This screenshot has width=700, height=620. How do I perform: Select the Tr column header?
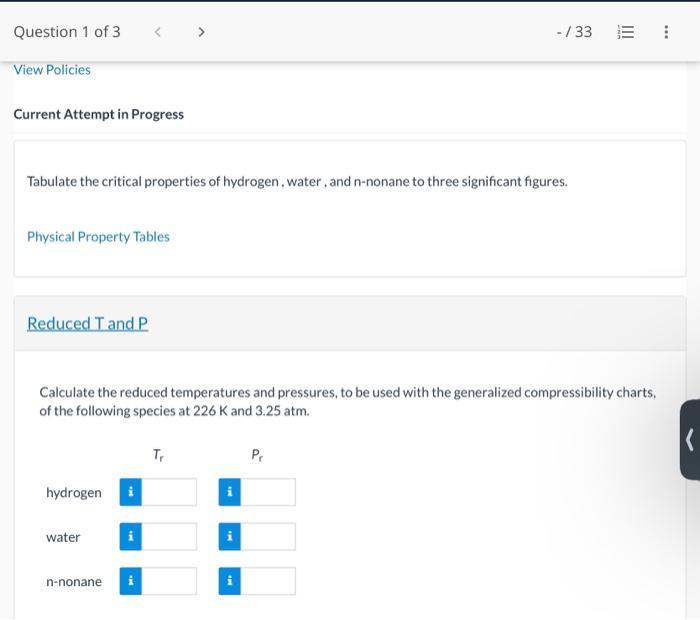[x=158, y=455]
